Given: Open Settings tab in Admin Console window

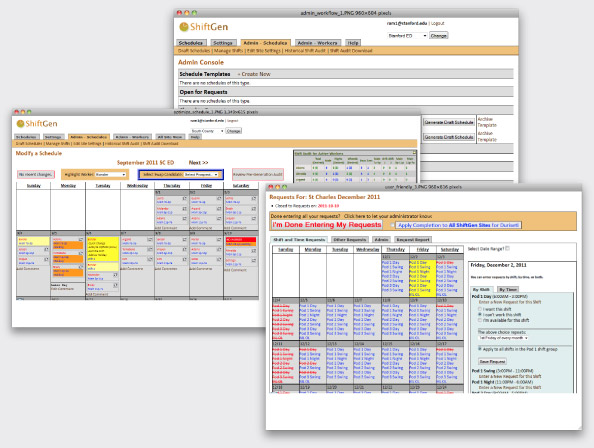Looking at the screenshot, I should (223, 43).
